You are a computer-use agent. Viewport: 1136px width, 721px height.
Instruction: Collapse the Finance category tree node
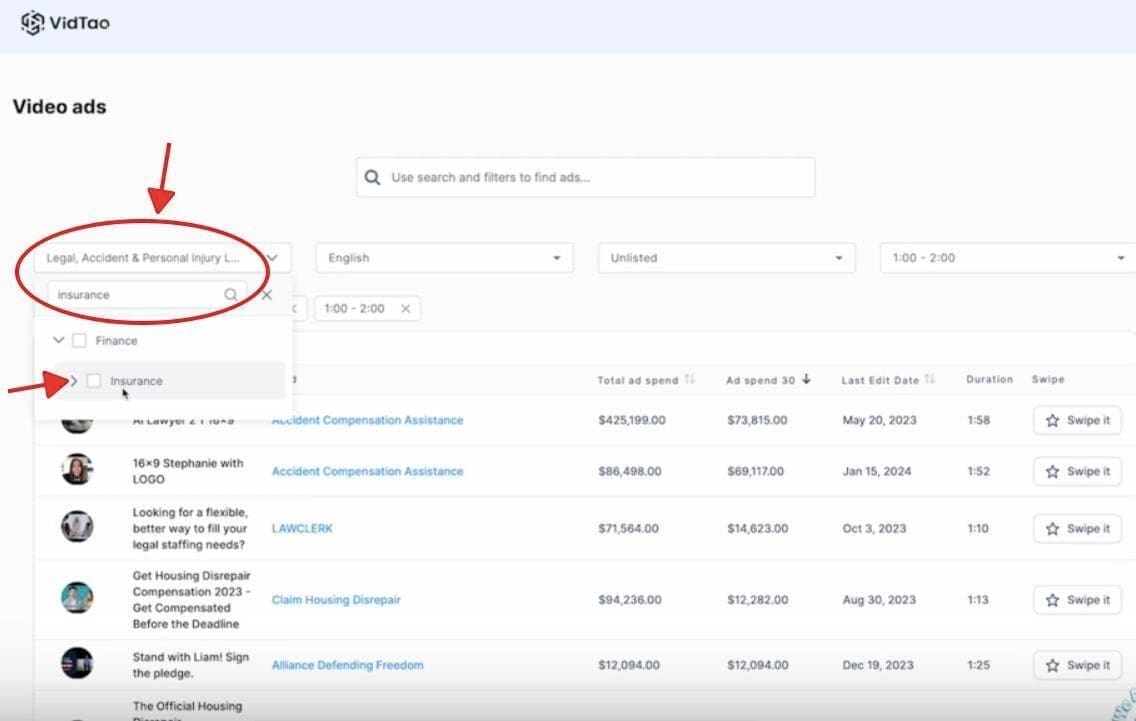[x=58, y=341]
